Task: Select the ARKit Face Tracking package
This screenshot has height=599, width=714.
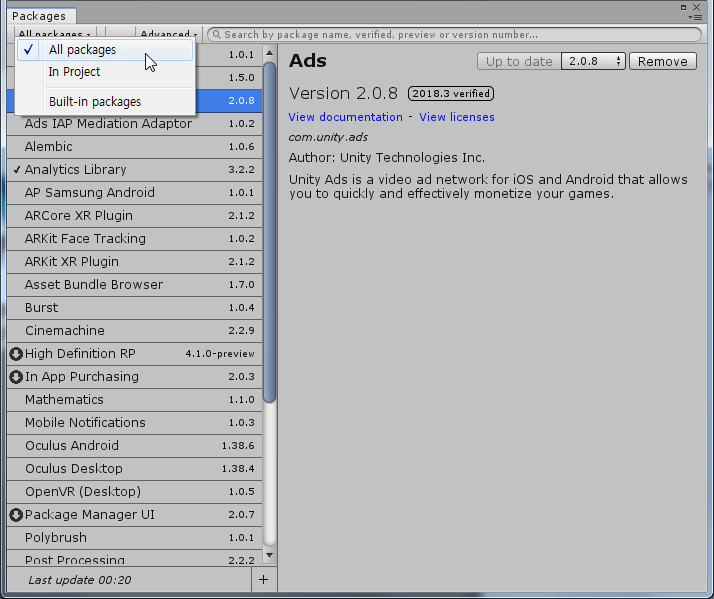Action: (135, 239)
